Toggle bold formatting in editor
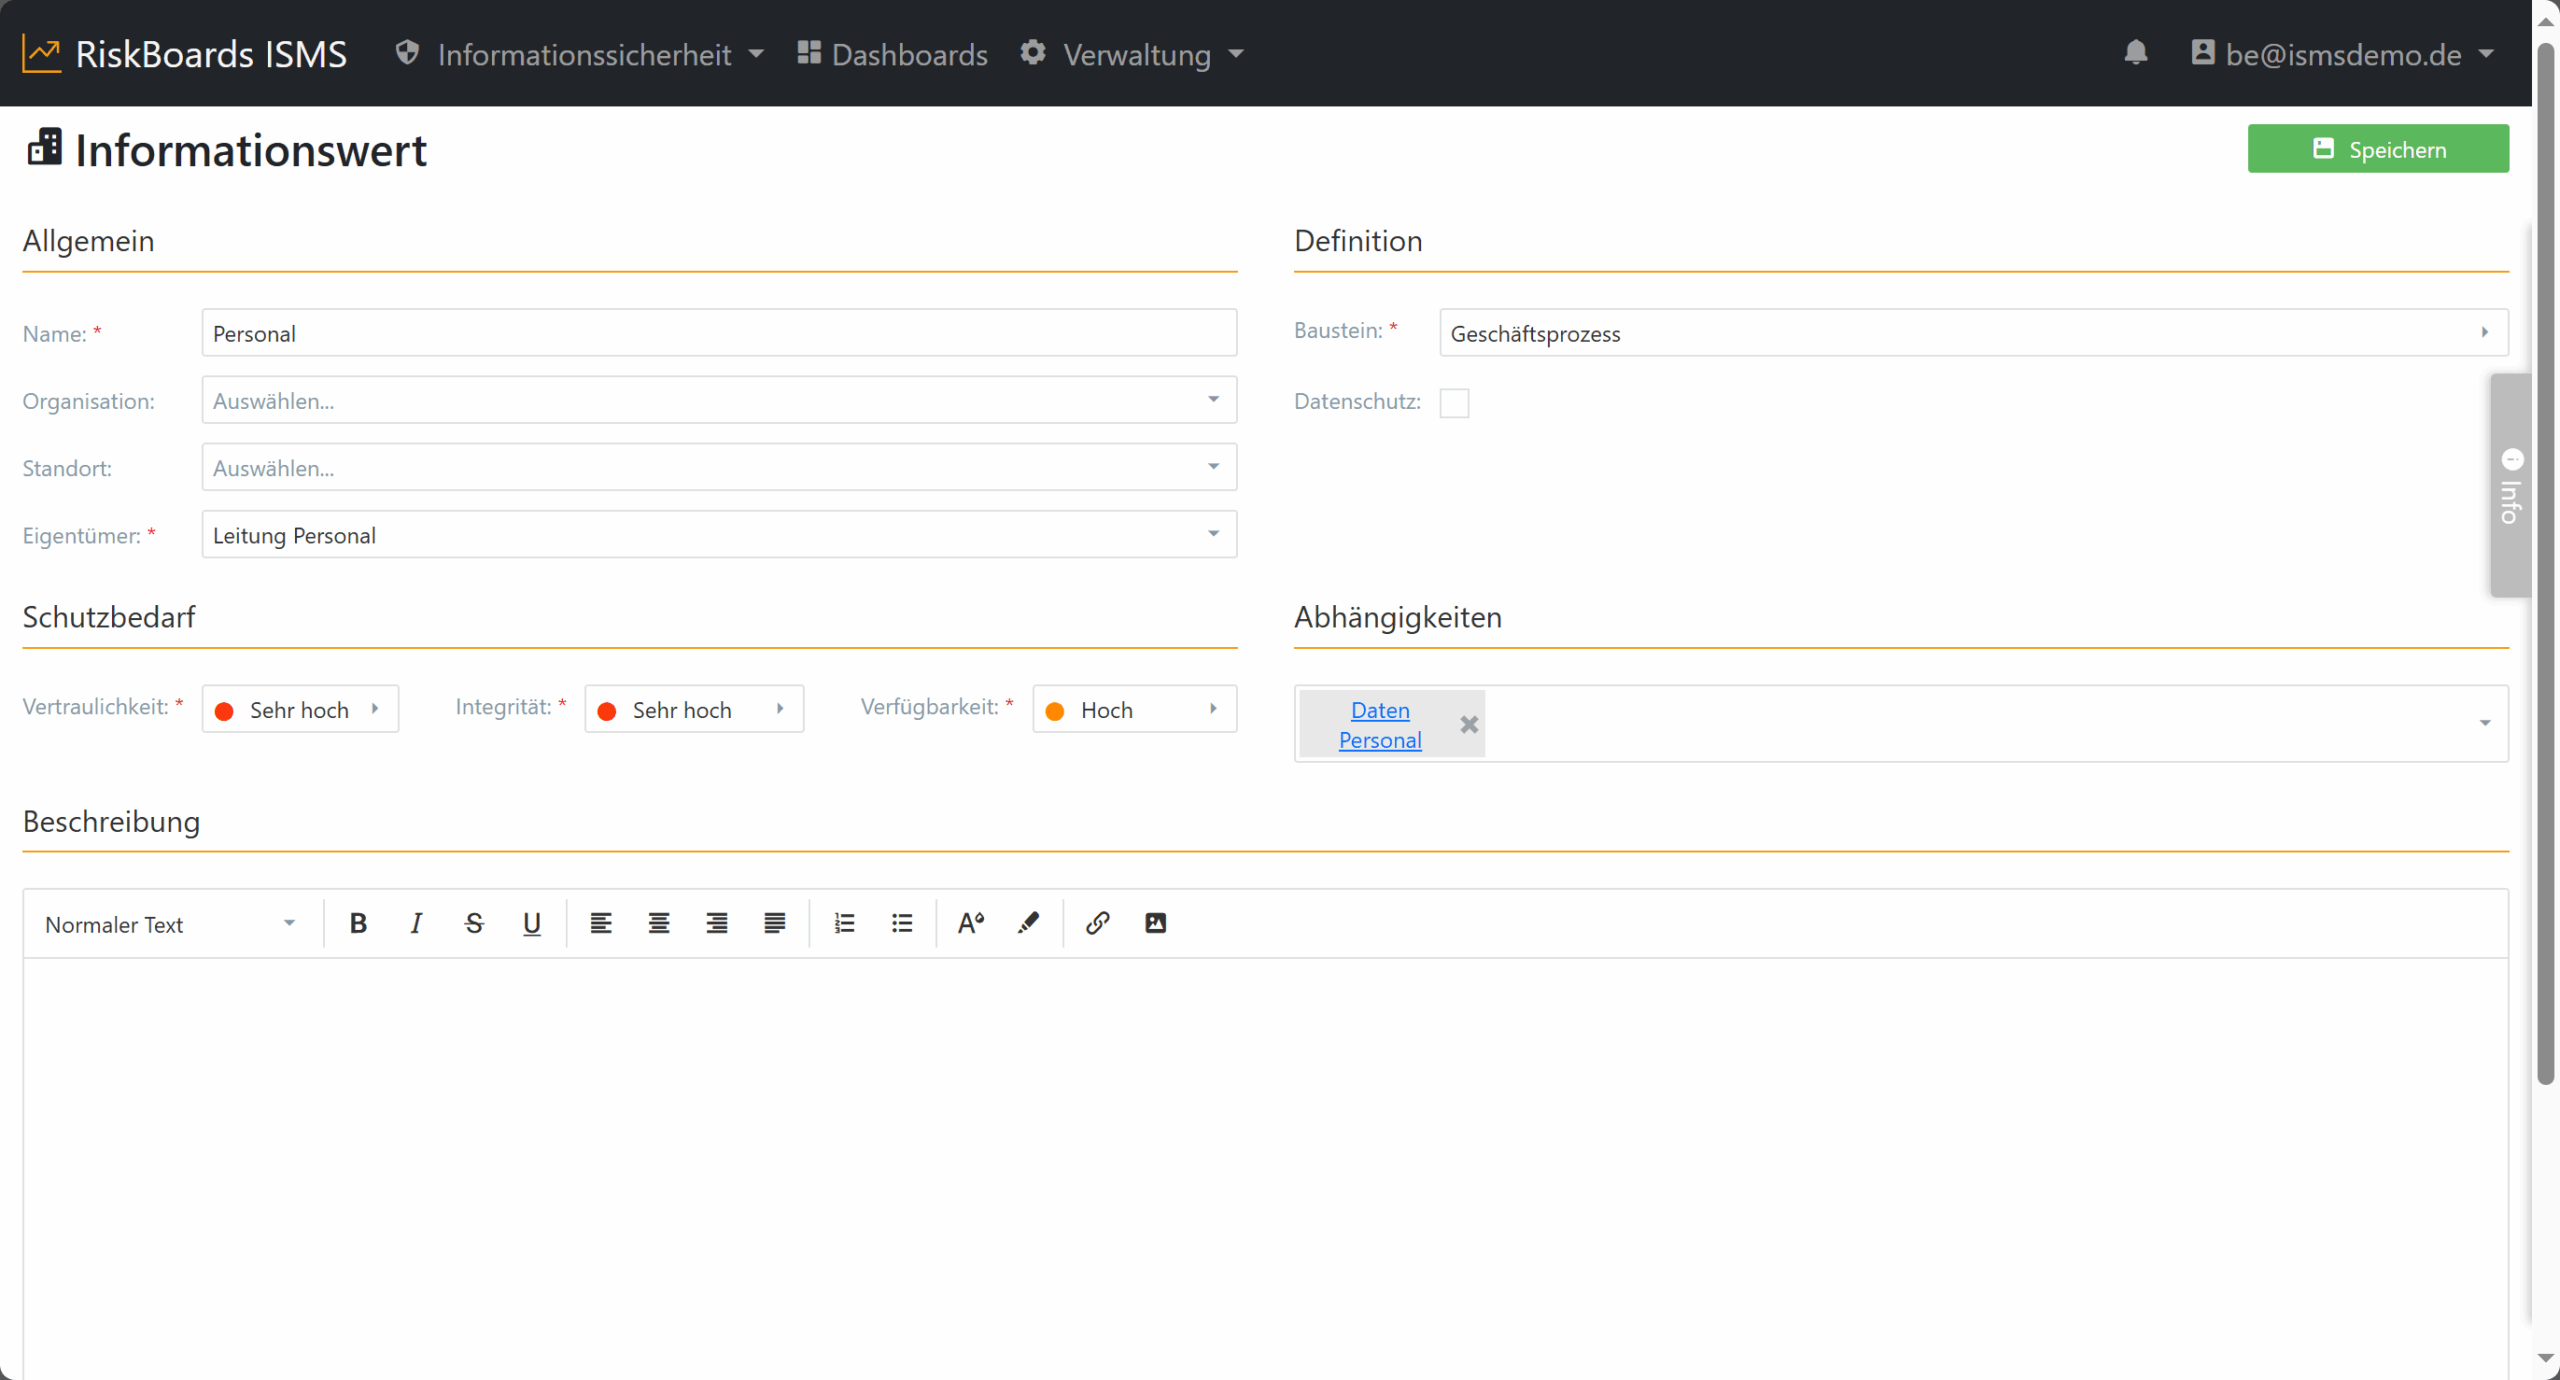 358,923
